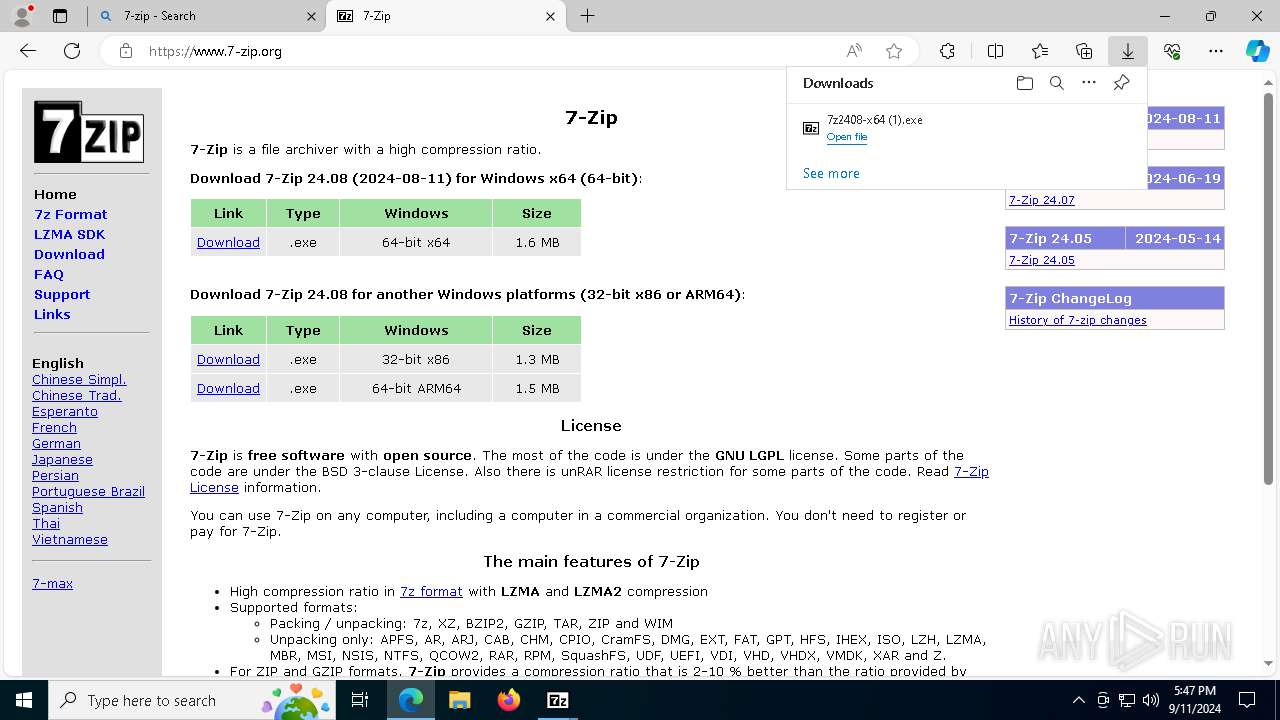The image size is (1280, 720).
Task: Open volume control in system tray
Action: [x=1151, y=700]
